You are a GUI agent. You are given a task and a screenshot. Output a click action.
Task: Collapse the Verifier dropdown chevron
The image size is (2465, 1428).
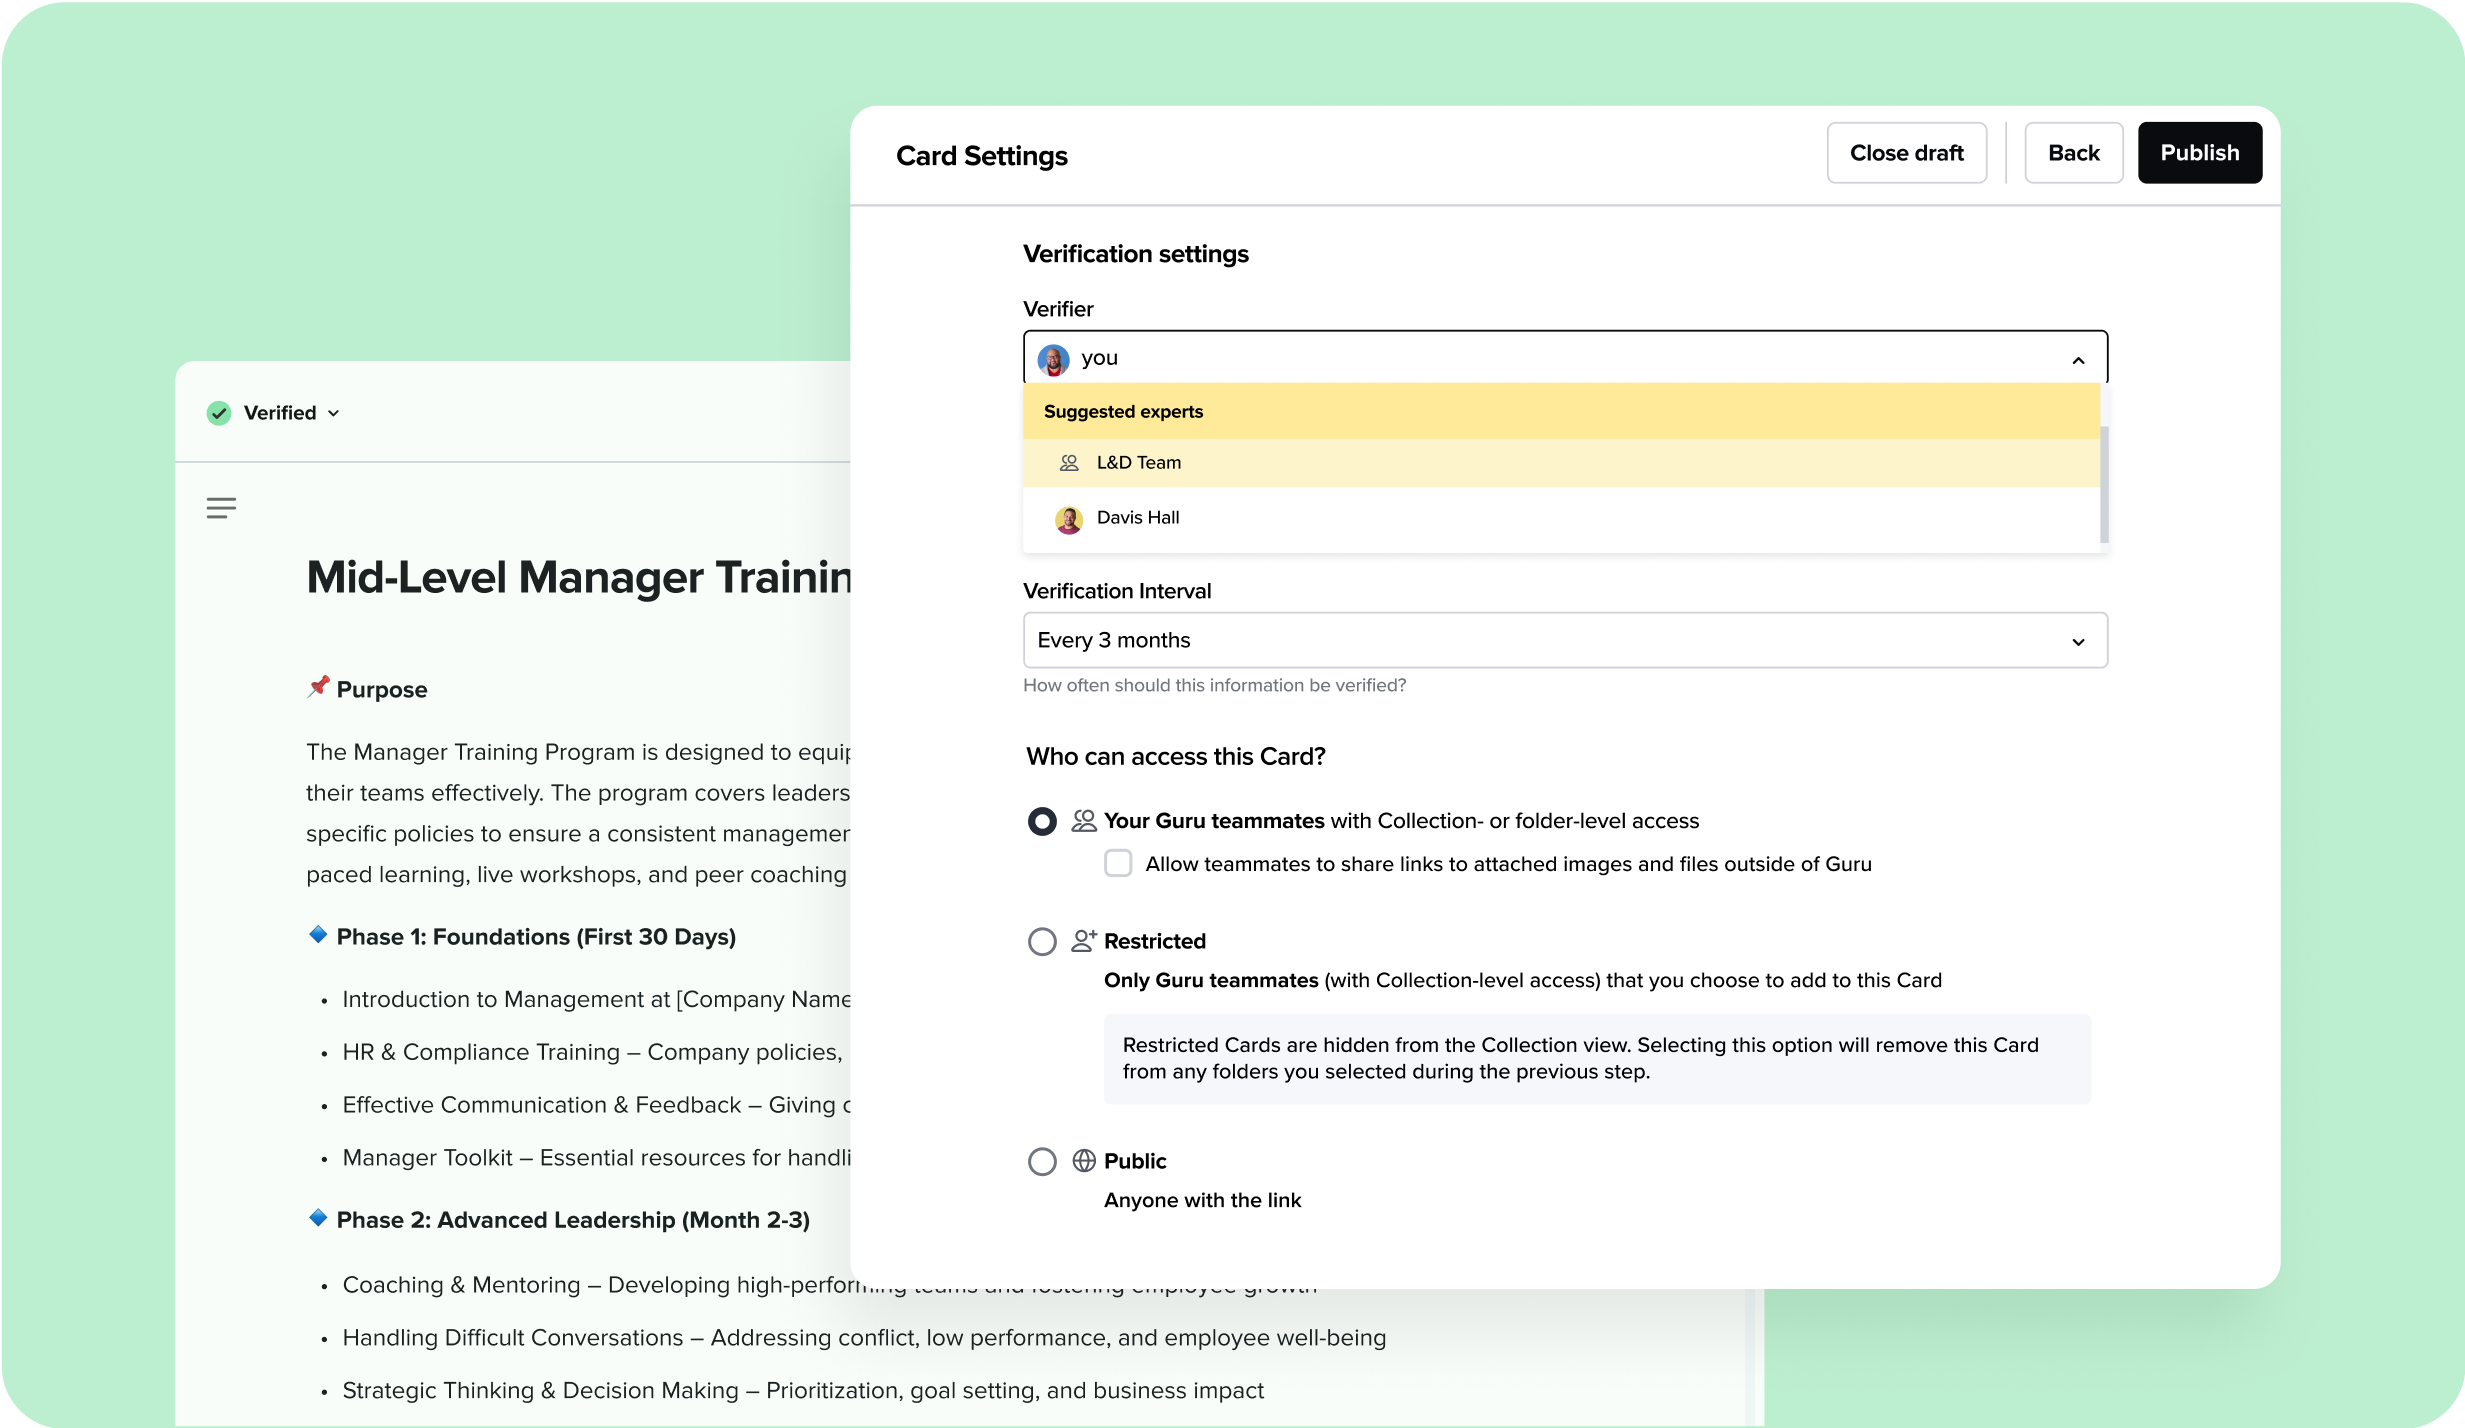(2078, 360)
